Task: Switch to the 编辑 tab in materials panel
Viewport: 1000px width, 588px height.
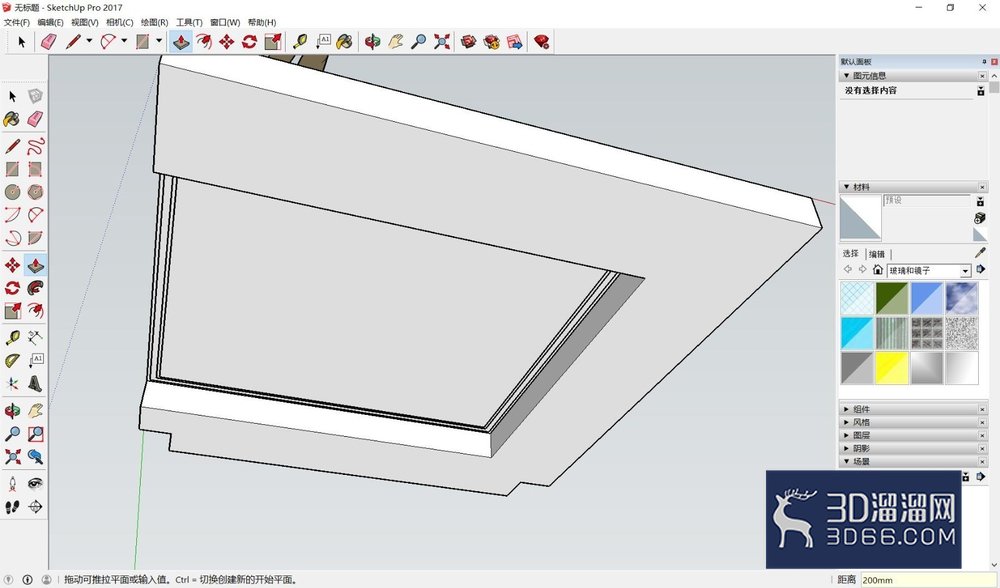Action: [877, 254]
